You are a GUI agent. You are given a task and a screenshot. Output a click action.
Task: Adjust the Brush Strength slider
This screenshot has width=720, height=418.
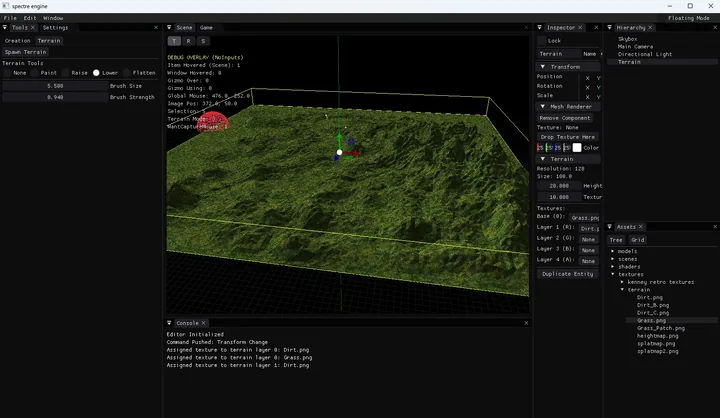coord(55,97)
